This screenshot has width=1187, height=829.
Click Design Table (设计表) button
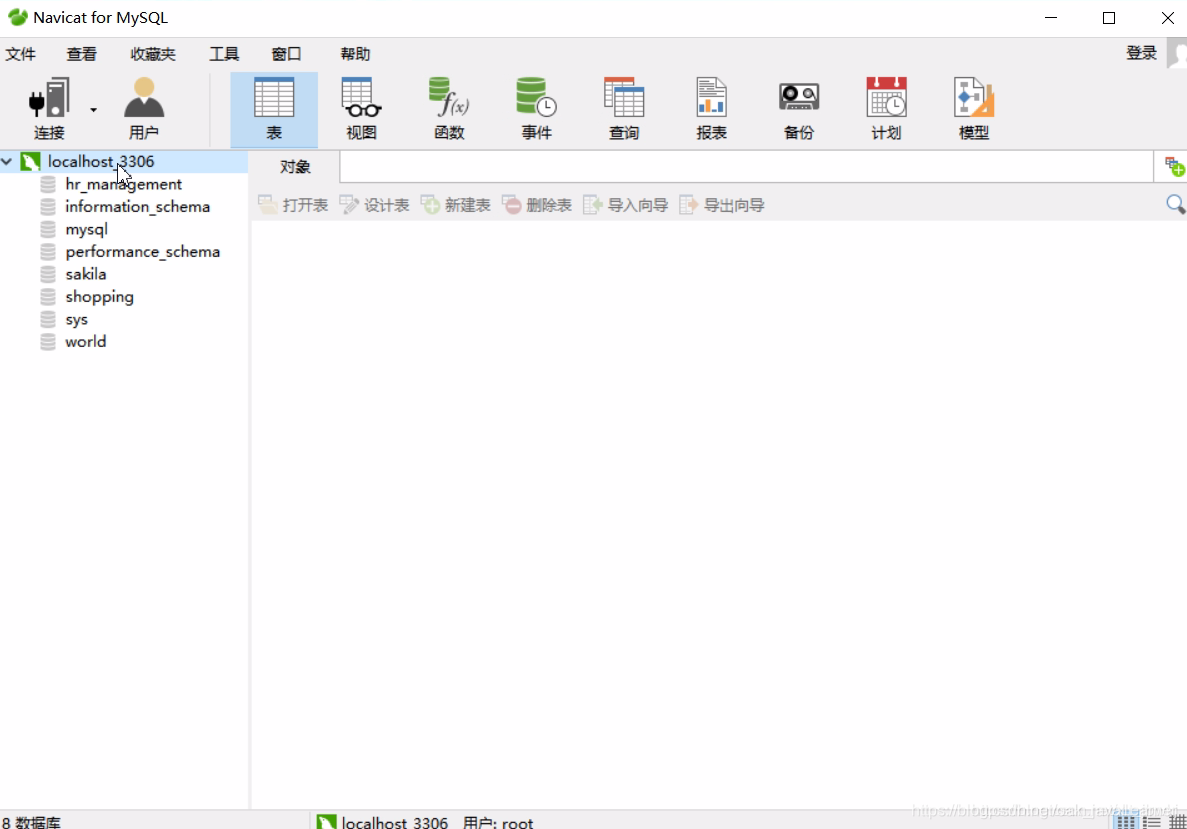point(374,205)
